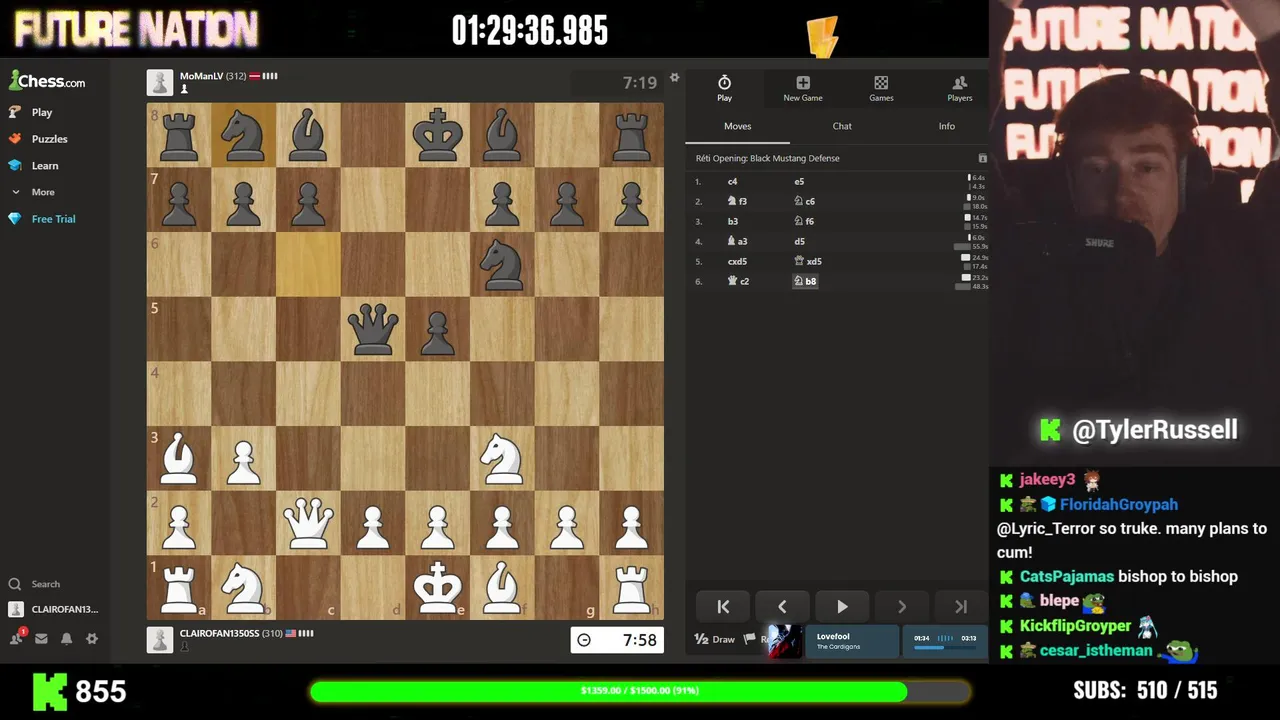Screen dimensions: 1280x720
Task: Click the white king on e1
Action: pos(437,587)
